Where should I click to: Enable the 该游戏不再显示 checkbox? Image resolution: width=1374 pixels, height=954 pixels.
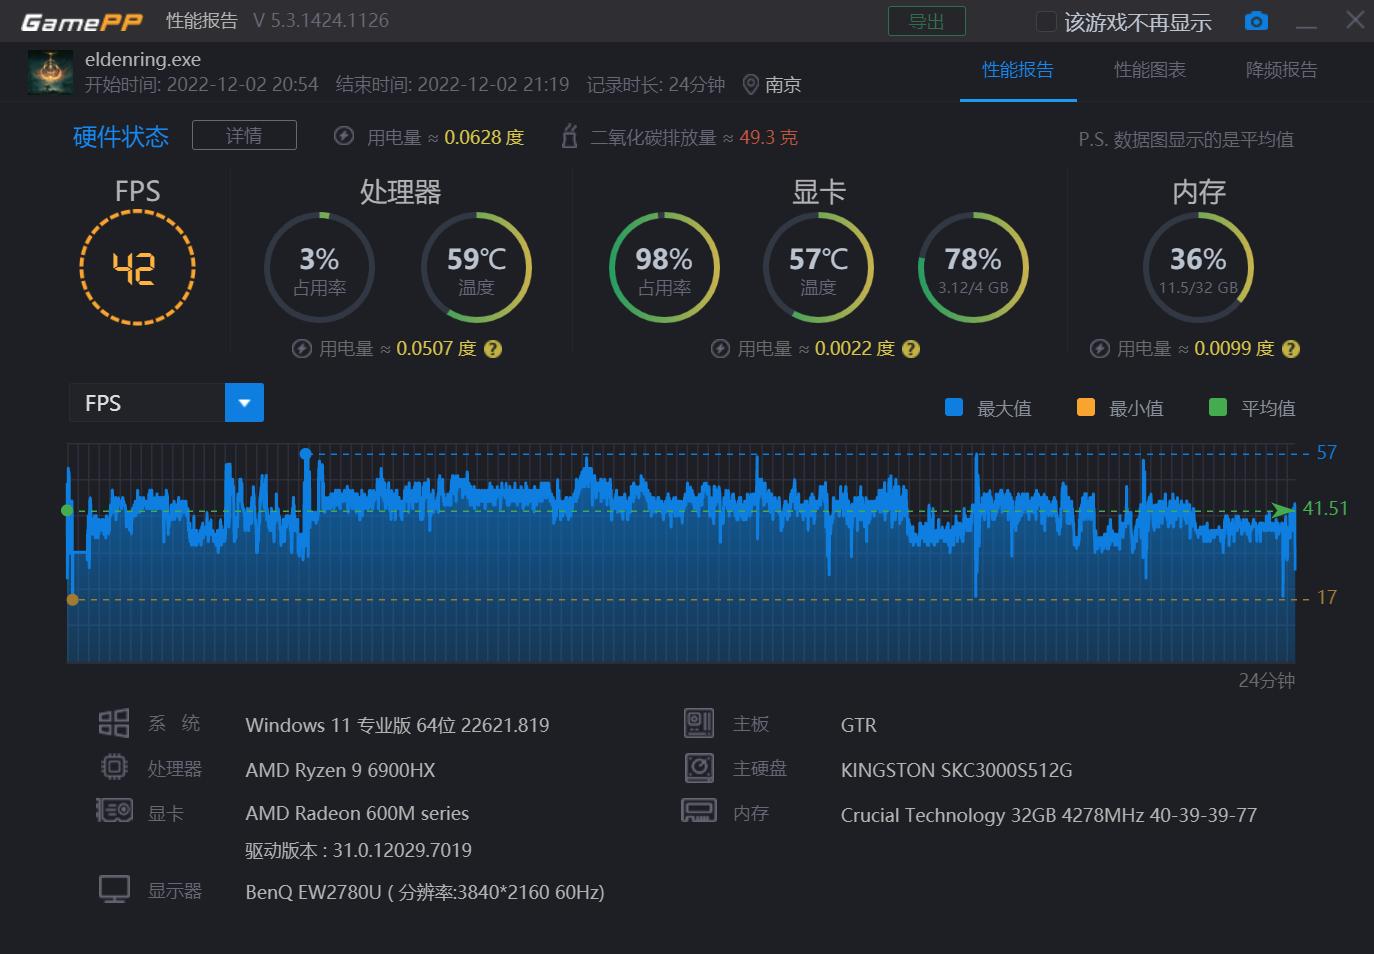coord(1045,20)
